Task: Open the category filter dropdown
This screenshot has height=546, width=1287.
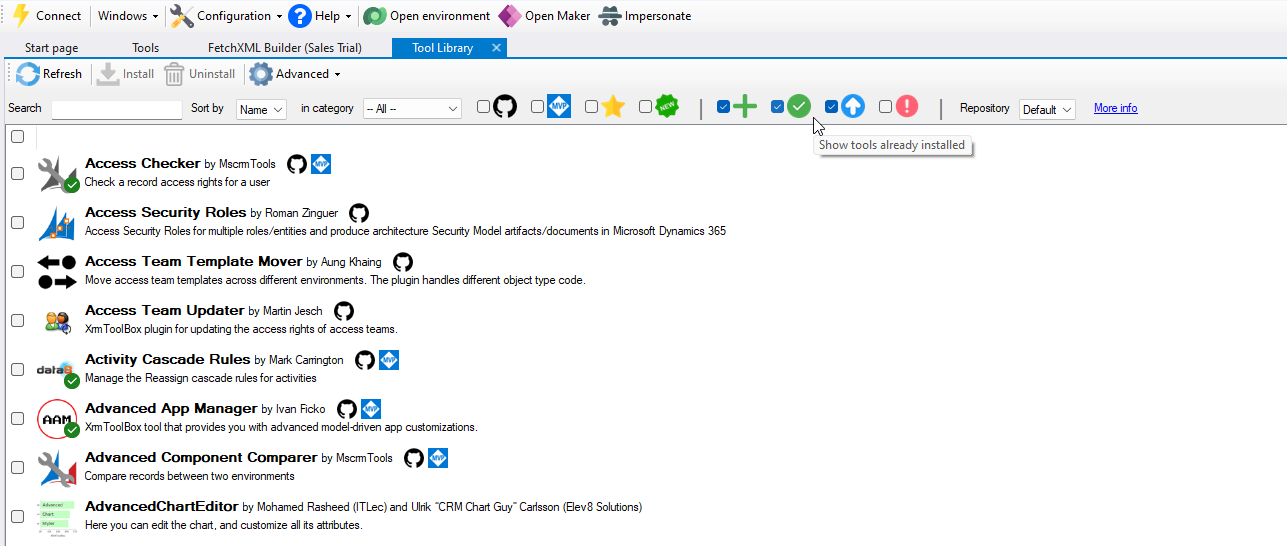Action: tap(412, 109)
